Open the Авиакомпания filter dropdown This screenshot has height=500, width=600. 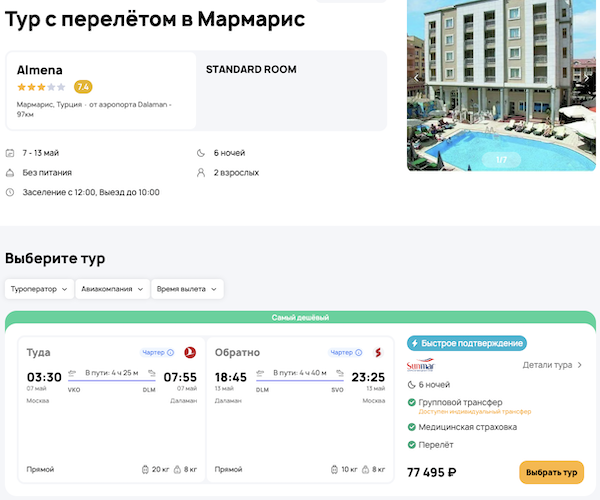113,289
